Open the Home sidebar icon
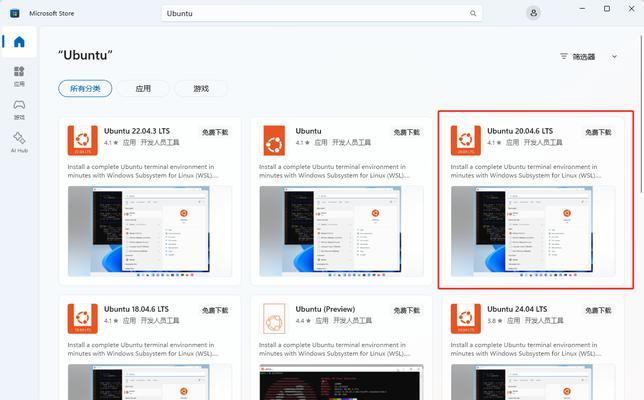The height and width of the screenshot is (400, 644). pos(19,41)
